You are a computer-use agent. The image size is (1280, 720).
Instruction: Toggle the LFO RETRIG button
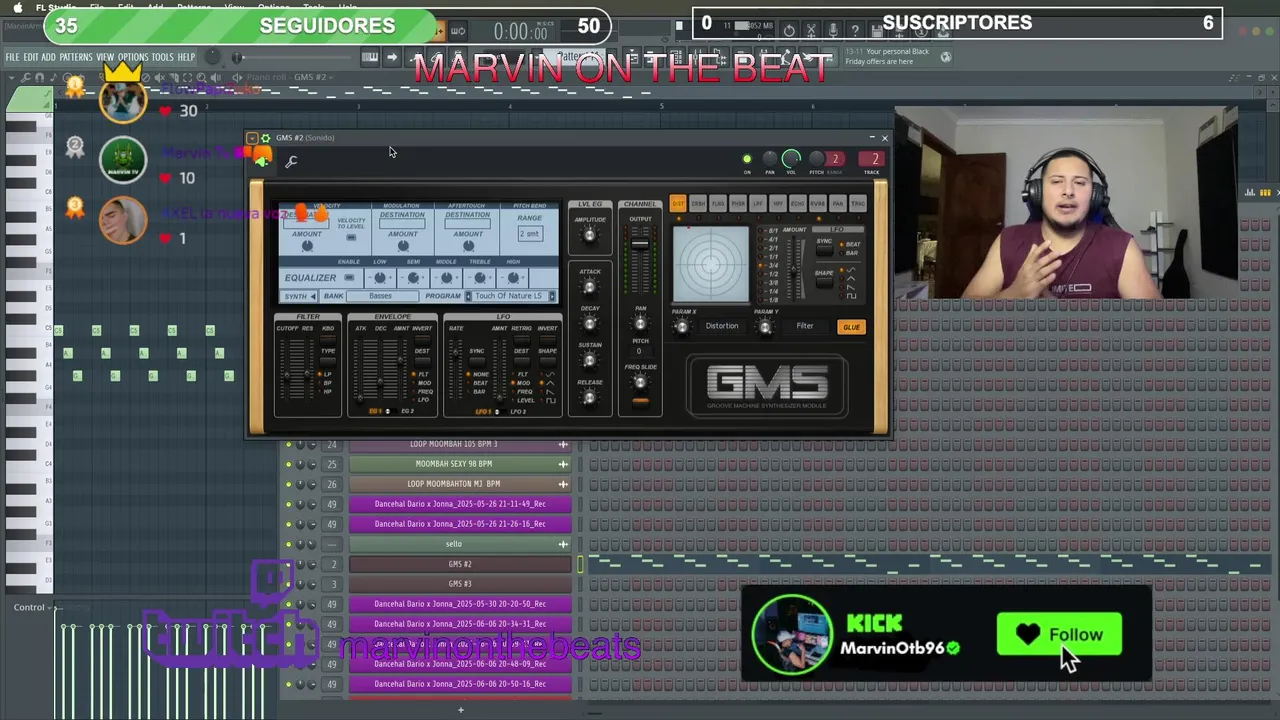[522, 340]
